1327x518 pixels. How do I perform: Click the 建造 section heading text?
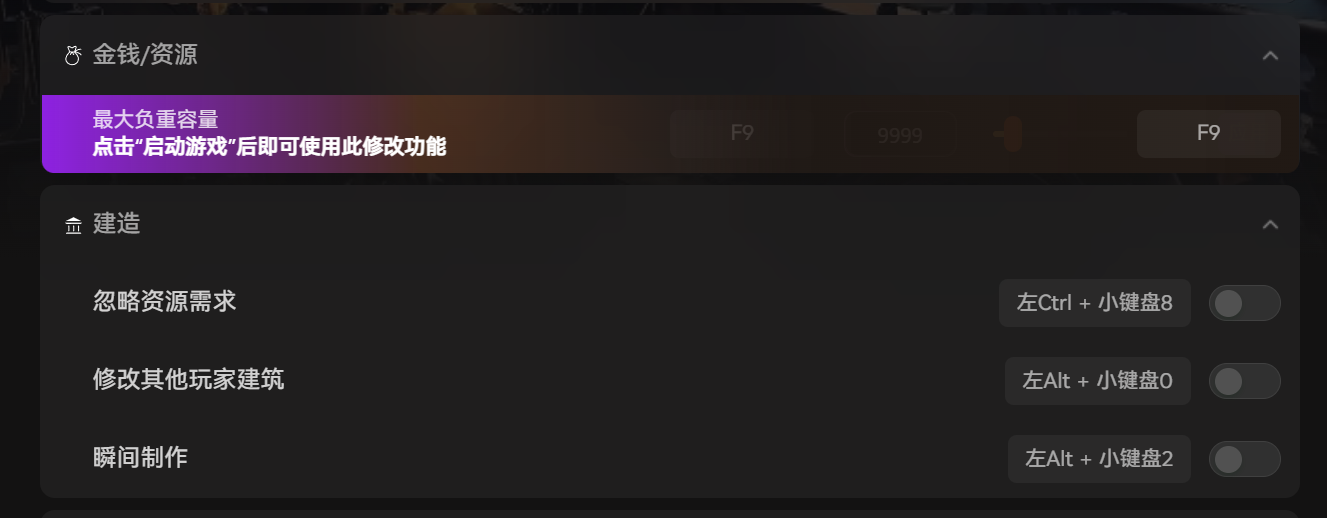117,224
